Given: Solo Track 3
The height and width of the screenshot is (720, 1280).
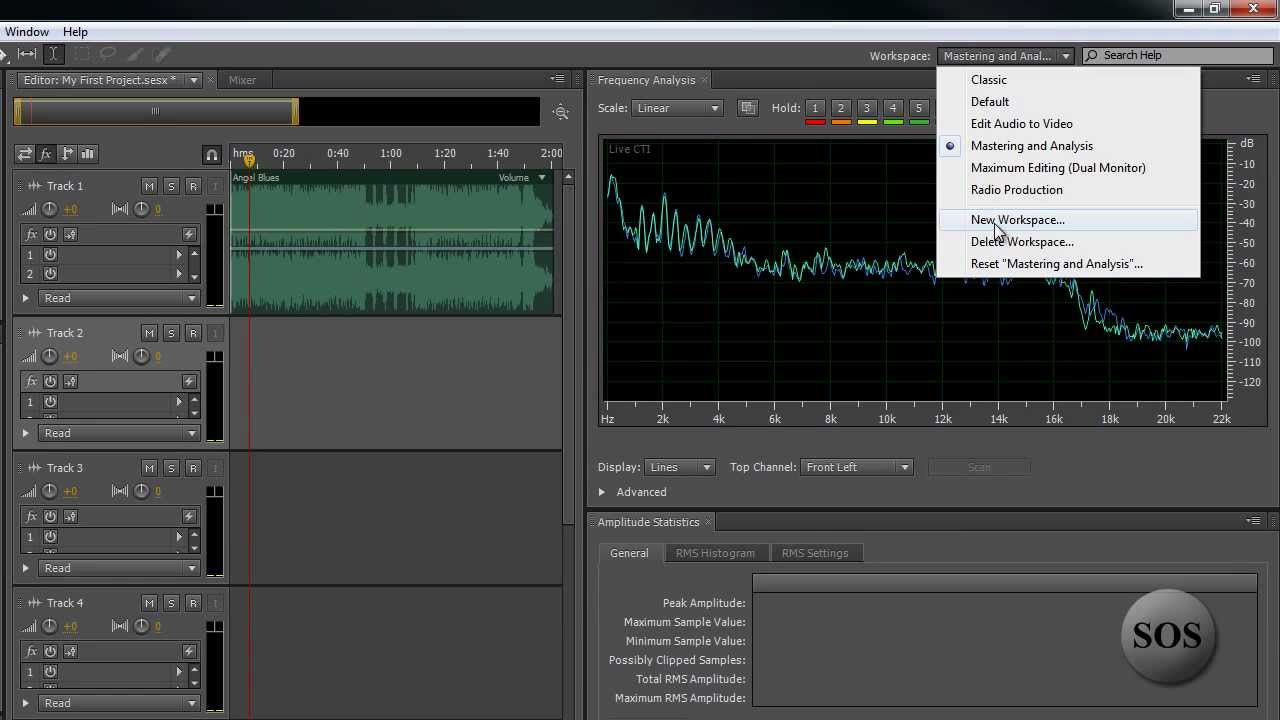Looking at the screenshot, I should tap(171, 468).
